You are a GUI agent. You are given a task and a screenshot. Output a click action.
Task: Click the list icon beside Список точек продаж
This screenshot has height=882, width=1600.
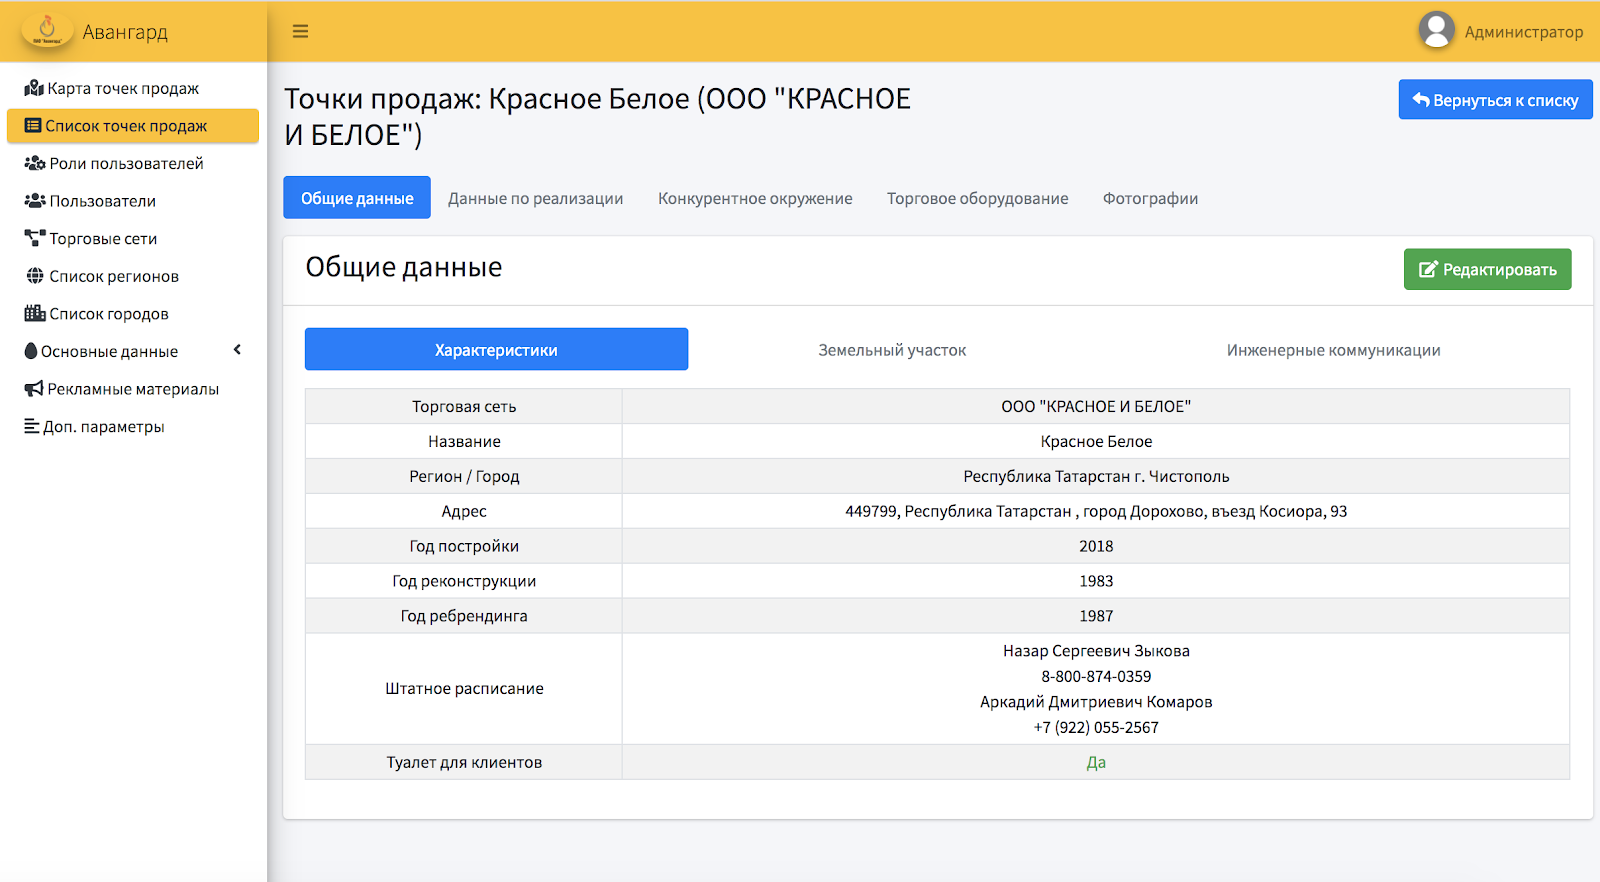tap(33, 126)
